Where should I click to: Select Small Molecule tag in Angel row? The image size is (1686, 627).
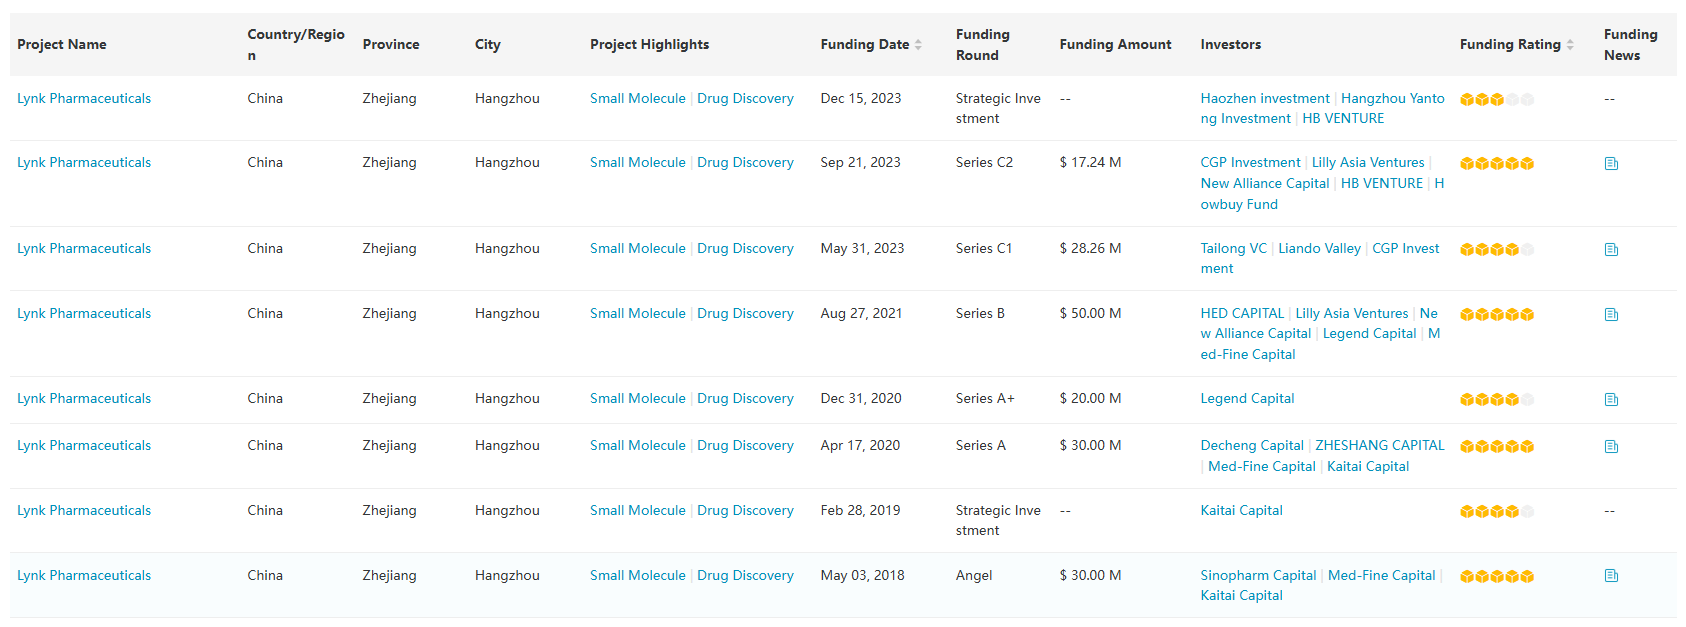coord(637,576)
